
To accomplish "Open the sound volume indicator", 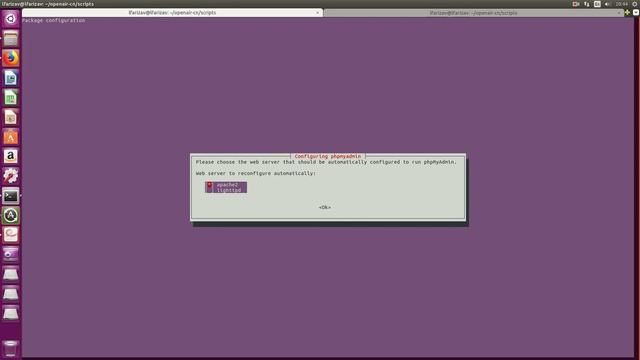I will (x=607, y=4).
